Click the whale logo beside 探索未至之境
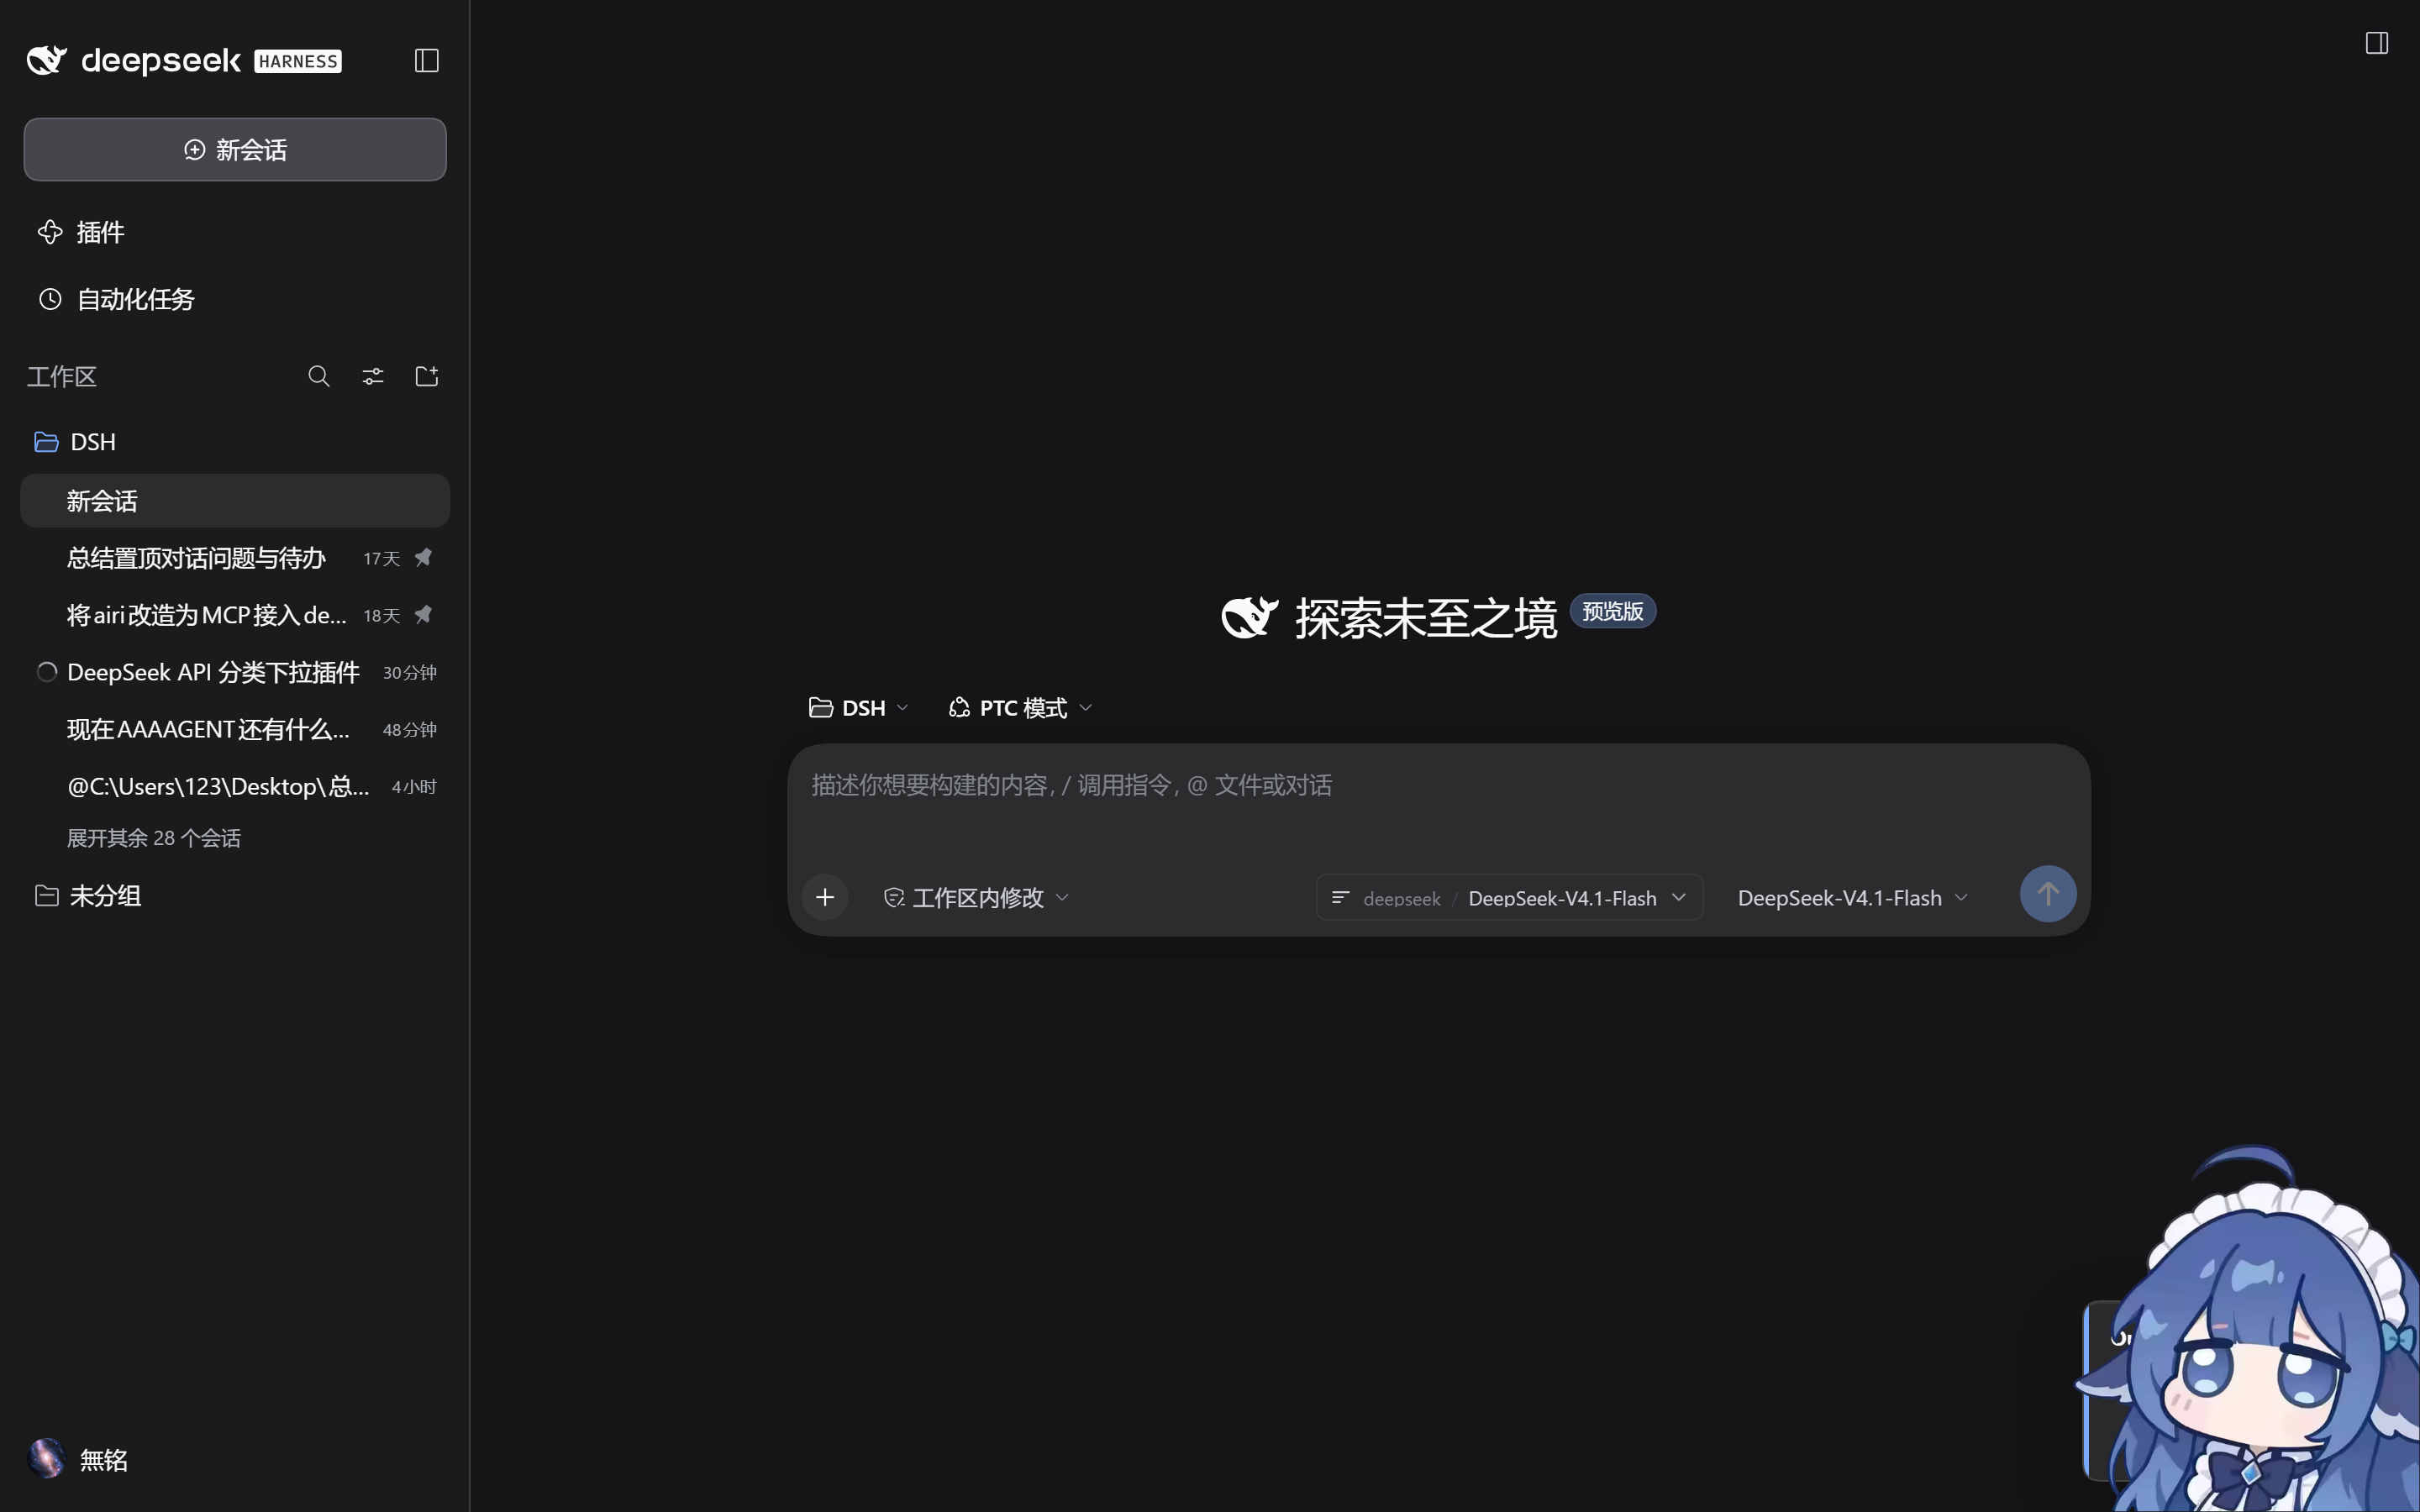 tap(1249, 617)
